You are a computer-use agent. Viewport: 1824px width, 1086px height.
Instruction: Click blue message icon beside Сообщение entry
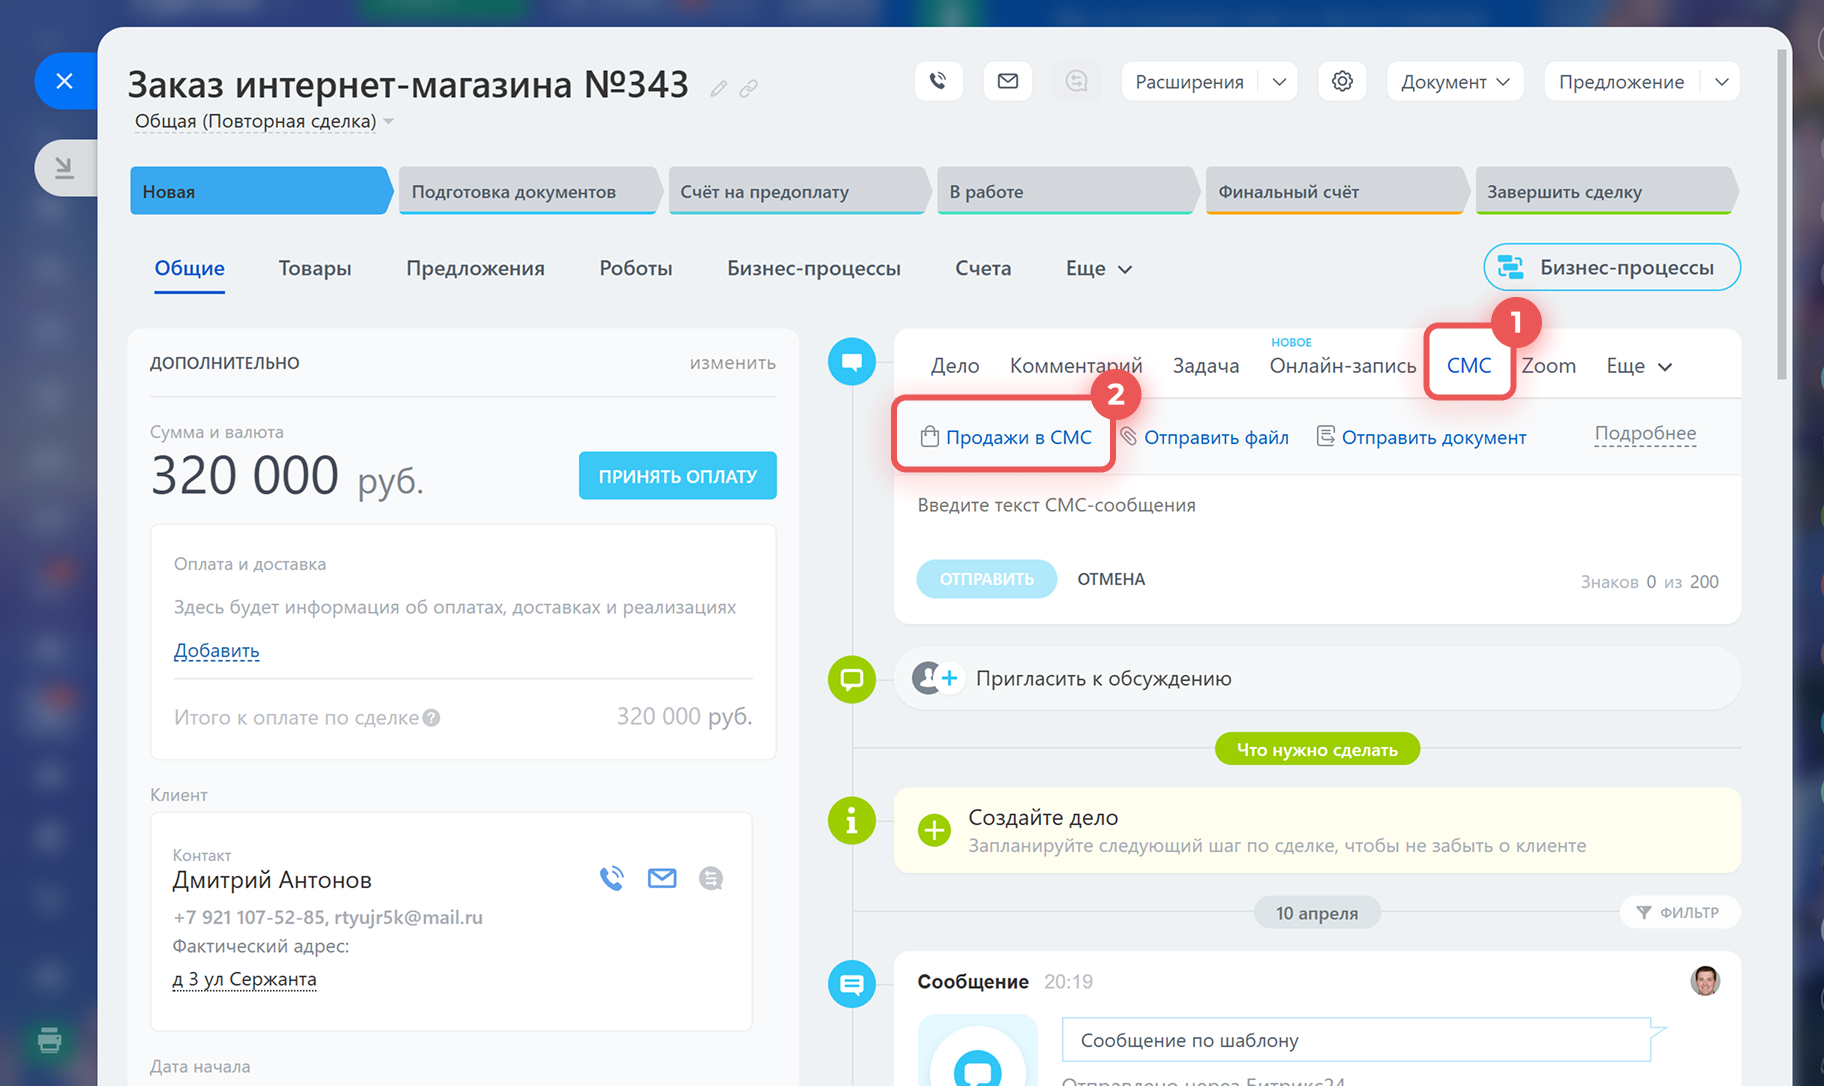852,984
